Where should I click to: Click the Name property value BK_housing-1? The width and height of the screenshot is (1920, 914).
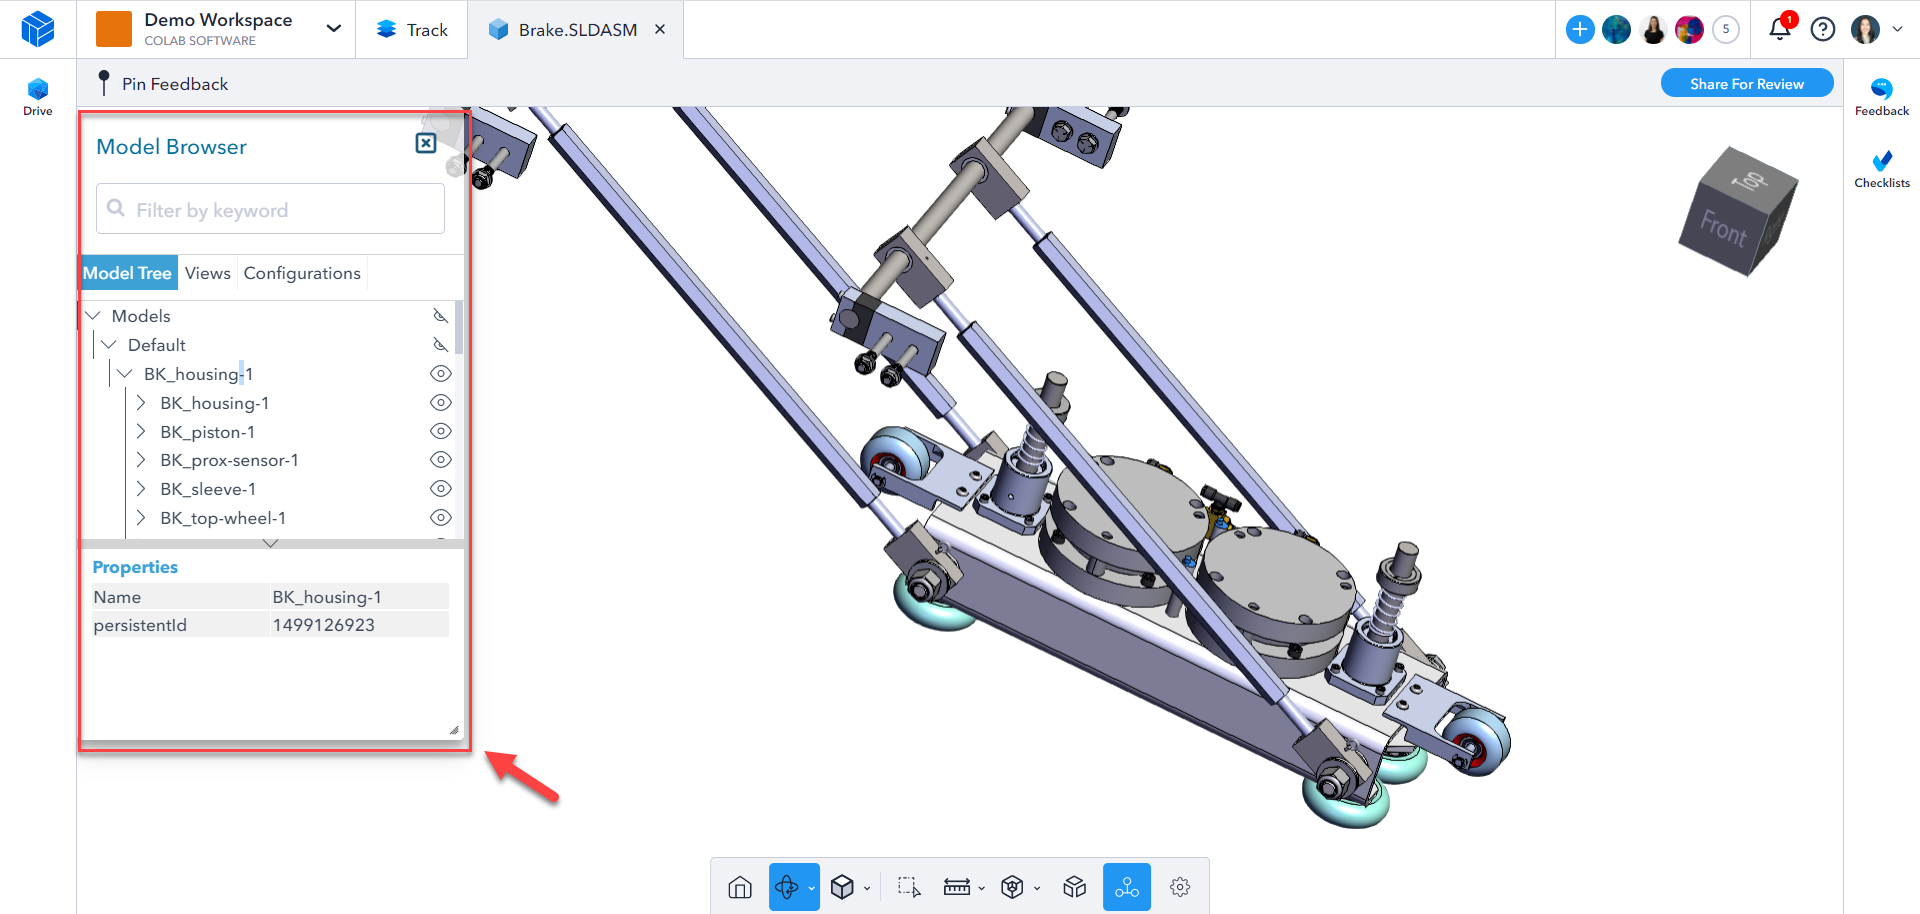point(327,597)
